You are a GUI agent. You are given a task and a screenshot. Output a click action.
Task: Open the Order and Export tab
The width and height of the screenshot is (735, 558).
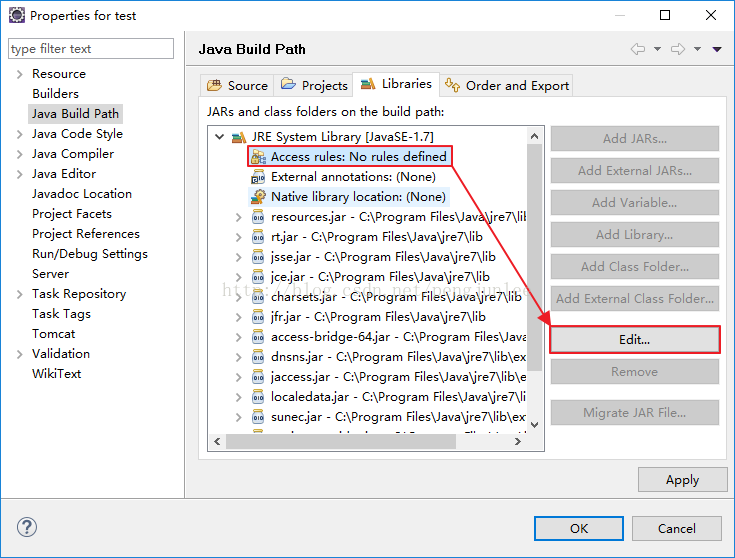506,85
